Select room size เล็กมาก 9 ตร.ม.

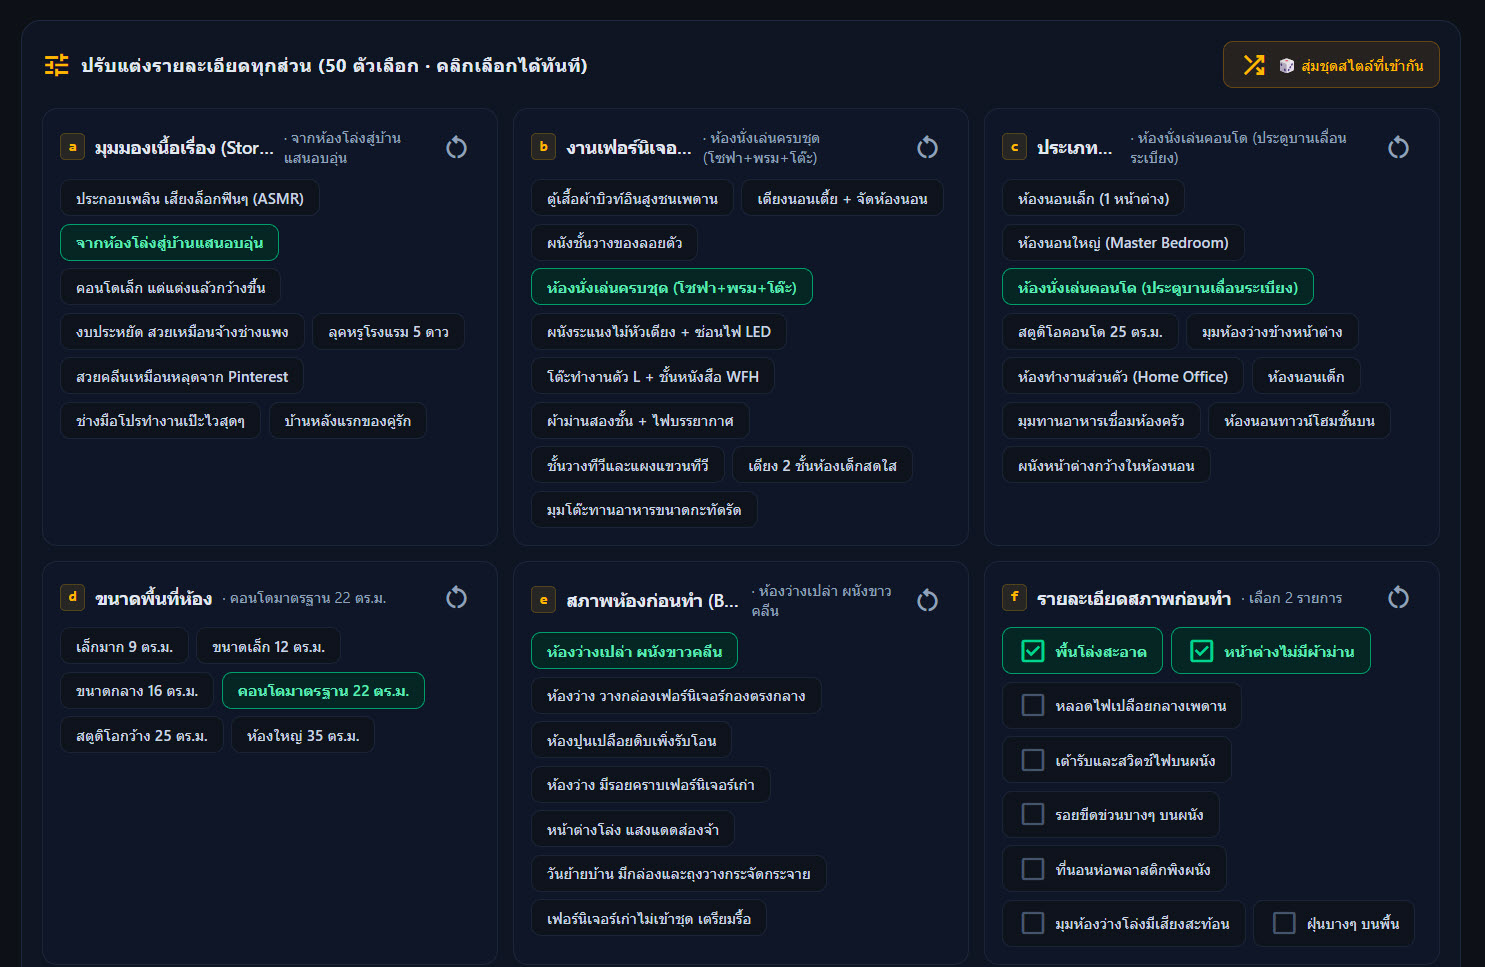[x=125, y=646]
